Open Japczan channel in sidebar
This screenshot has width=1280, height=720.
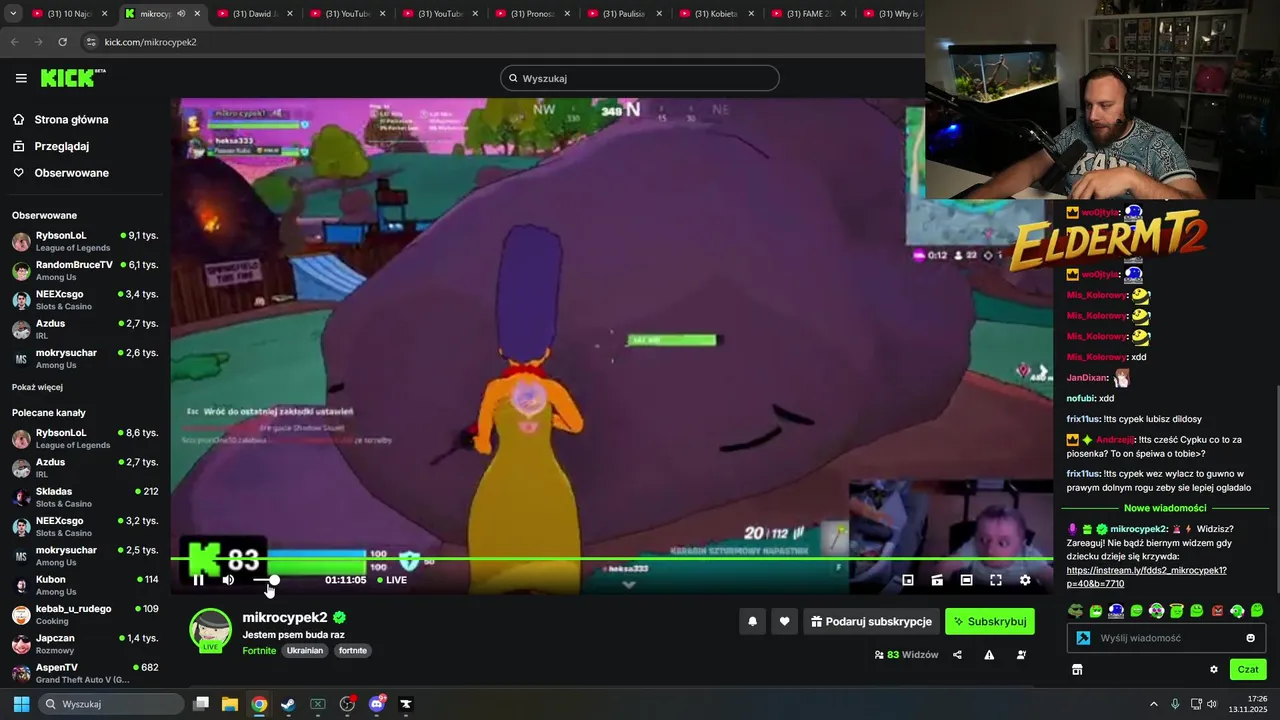coord(85,643)
